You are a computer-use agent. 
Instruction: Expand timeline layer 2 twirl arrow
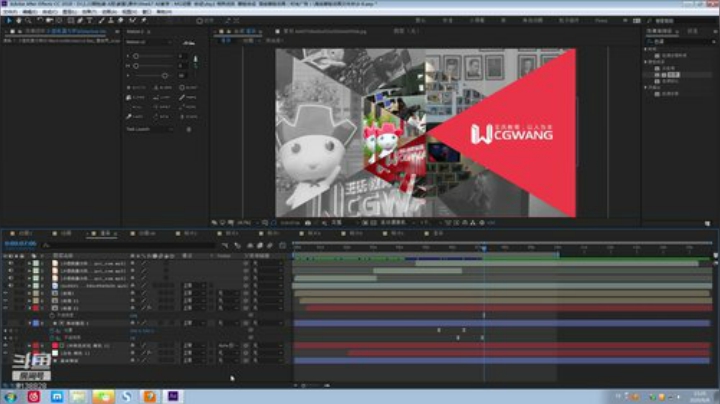pyautogui.click(x=29, y=271)
